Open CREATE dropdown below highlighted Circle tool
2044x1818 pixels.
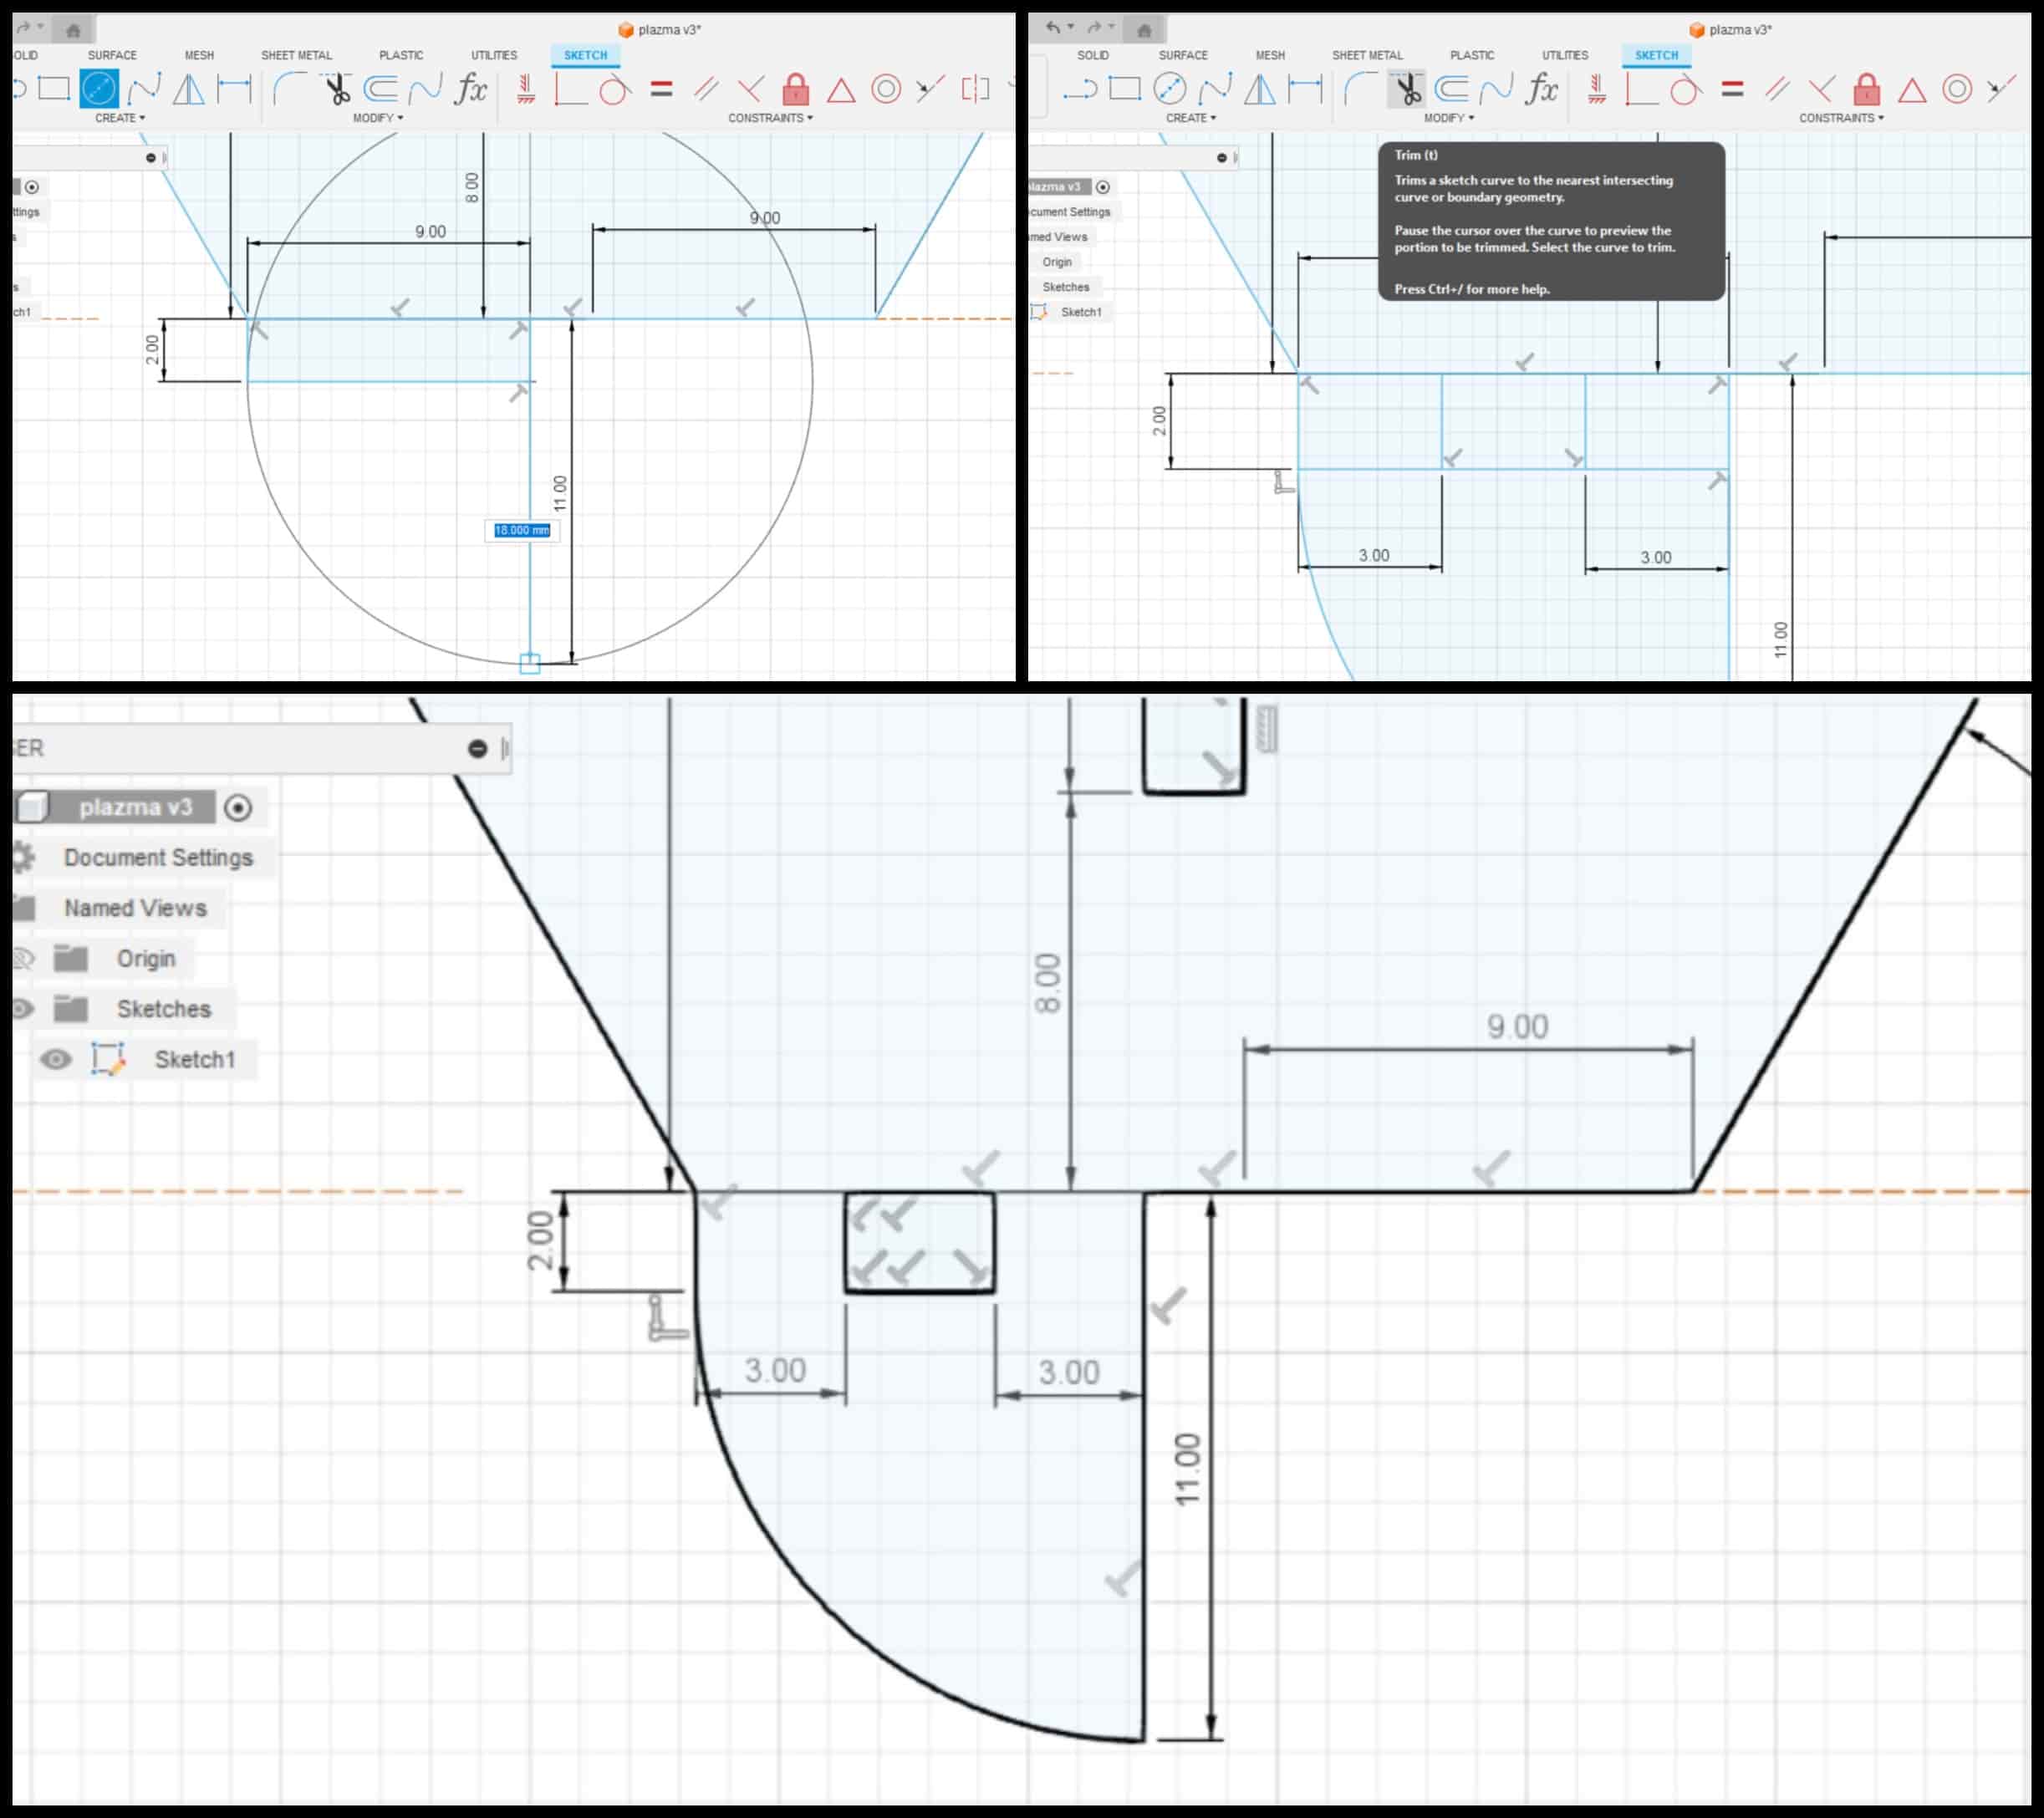[x=119, y=118]
